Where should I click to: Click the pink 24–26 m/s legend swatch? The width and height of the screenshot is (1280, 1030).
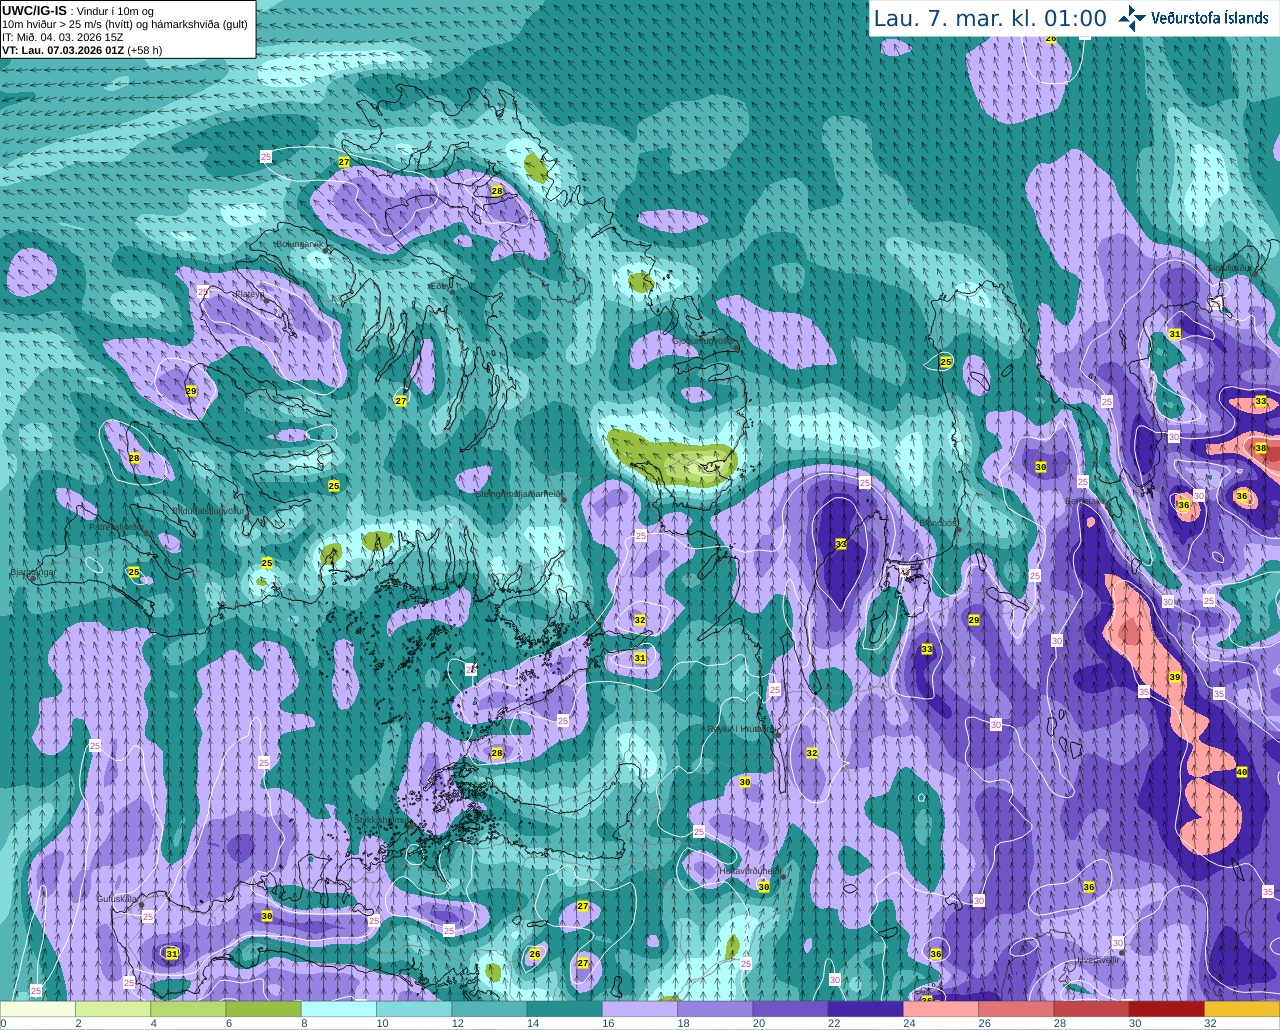[941, 1009]
